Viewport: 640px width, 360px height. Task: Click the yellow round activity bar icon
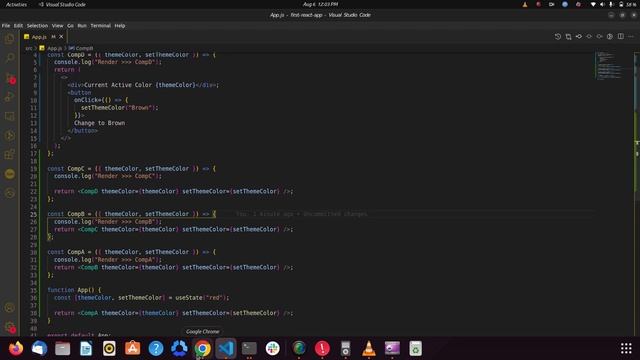(9, 174)
